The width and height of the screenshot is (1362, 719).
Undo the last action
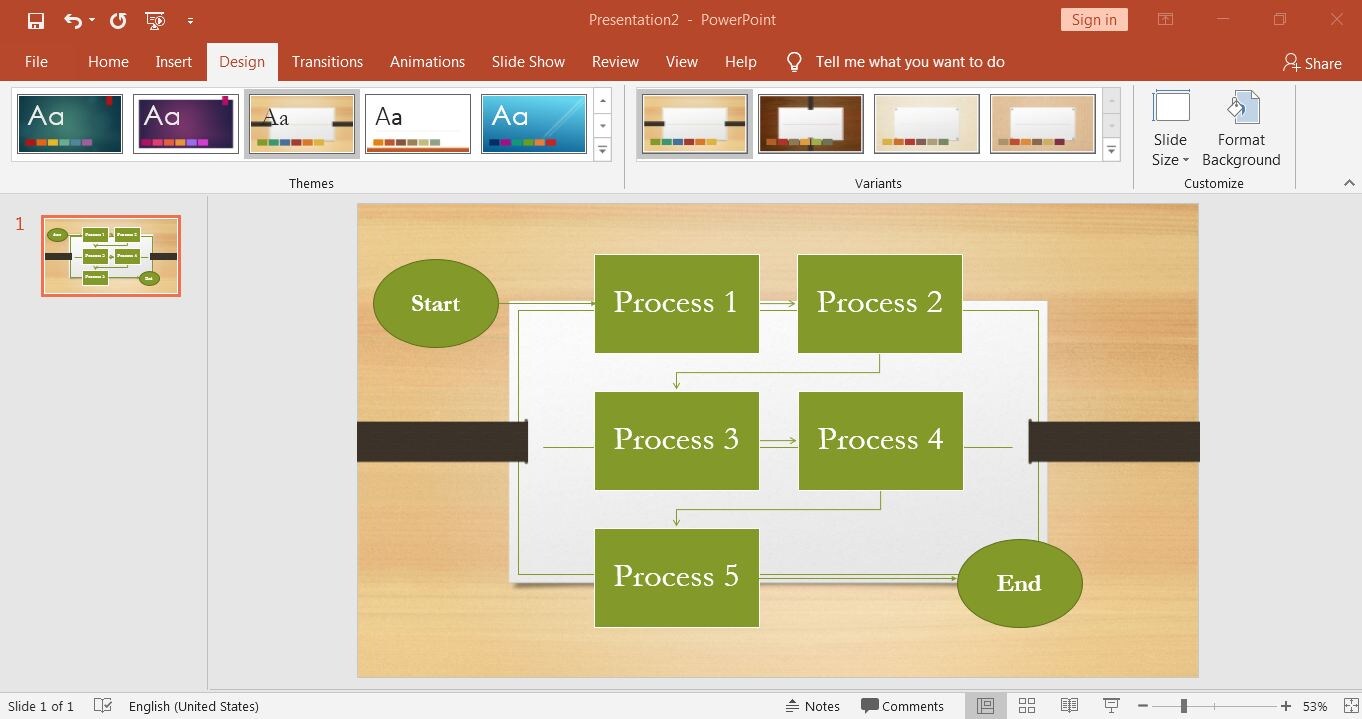[x=73, y=19]
